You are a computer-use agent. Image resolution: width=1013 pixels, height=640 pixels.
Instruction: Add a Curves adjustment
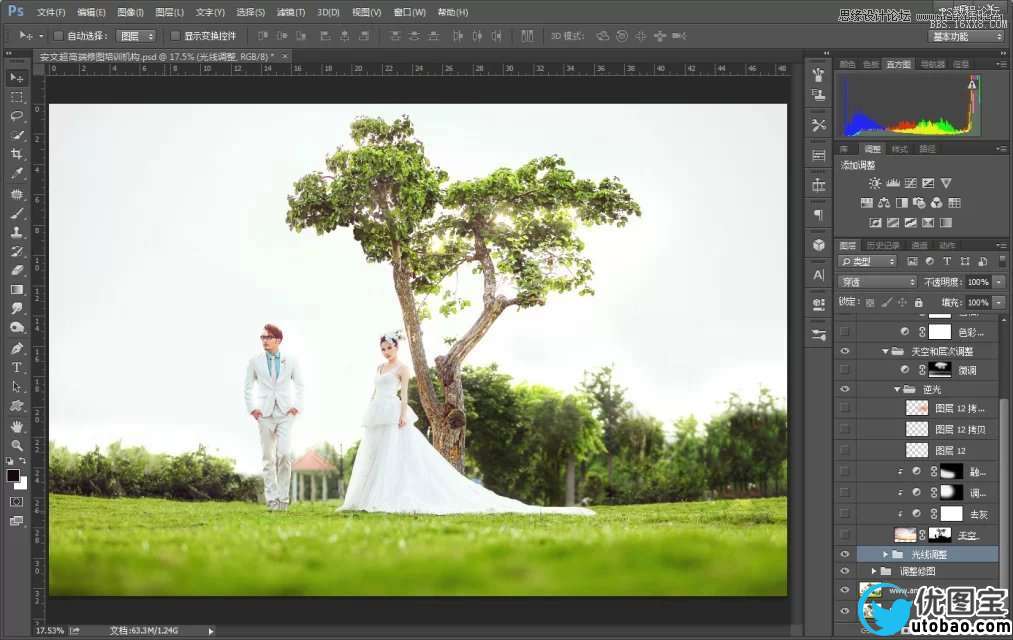coord(911,183)
